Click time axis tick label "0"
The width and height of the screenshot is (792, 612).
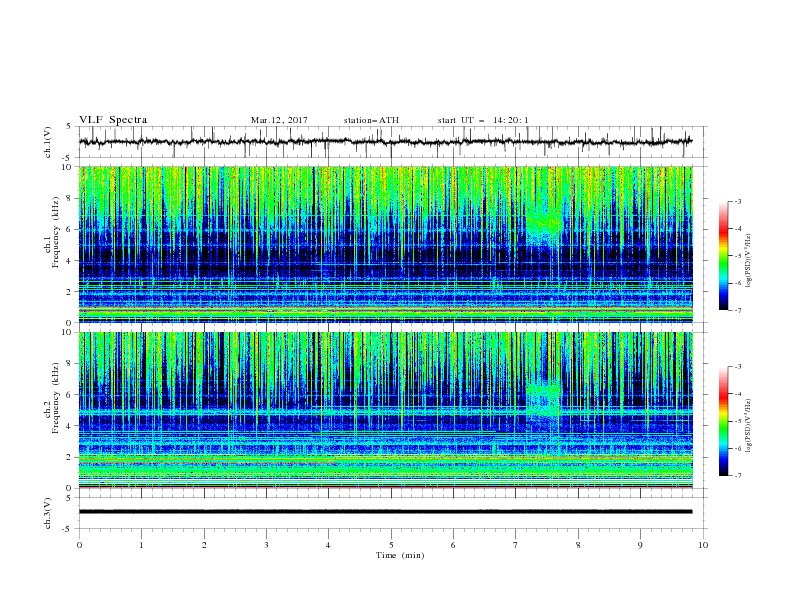click(x=79, y=545)
